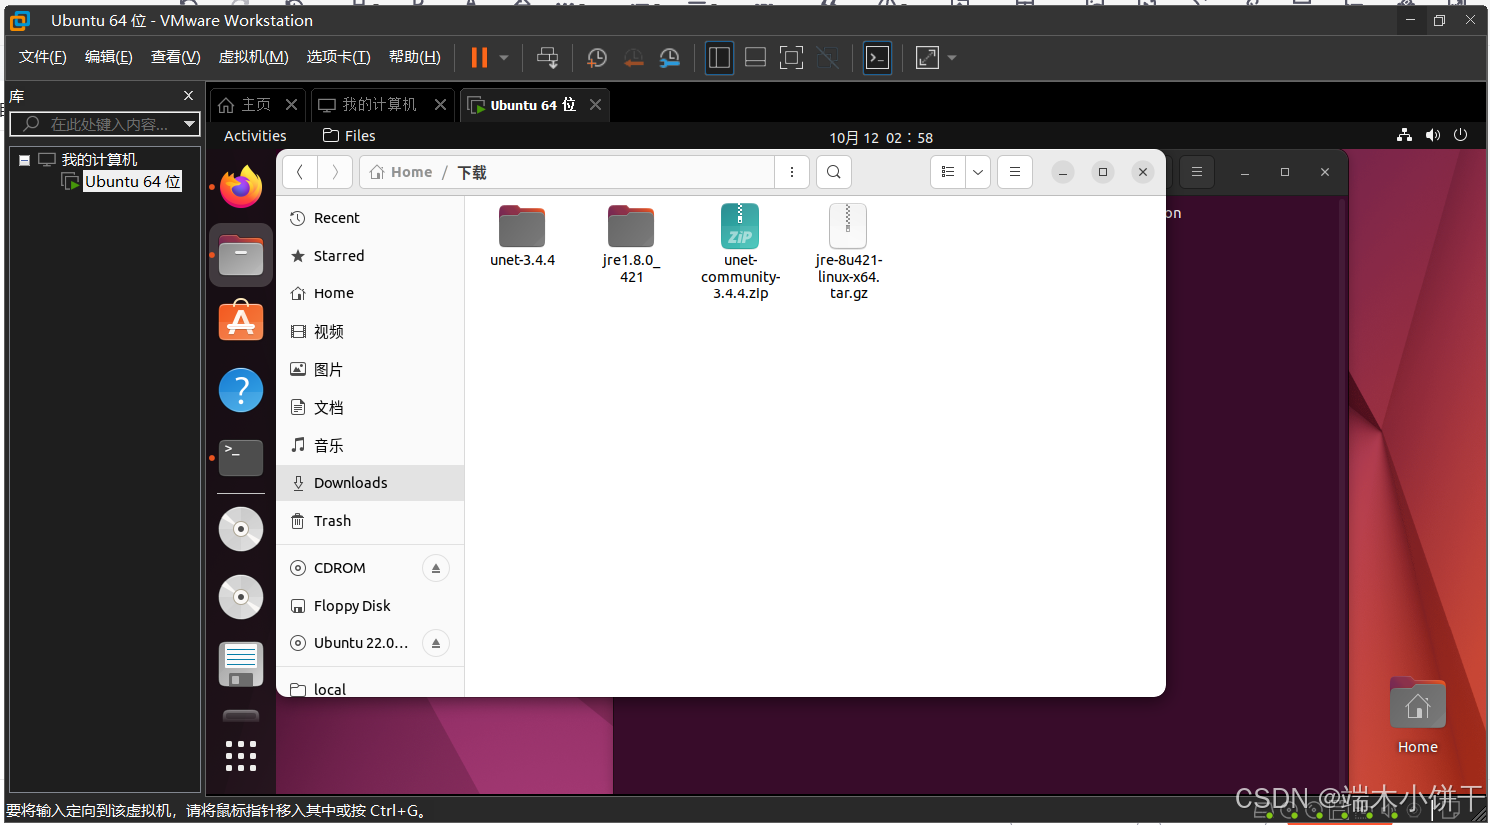Select the unet-community-3.4.4.zip file
This screenshot has width=1490, height=825.
(x=740, y=252)
